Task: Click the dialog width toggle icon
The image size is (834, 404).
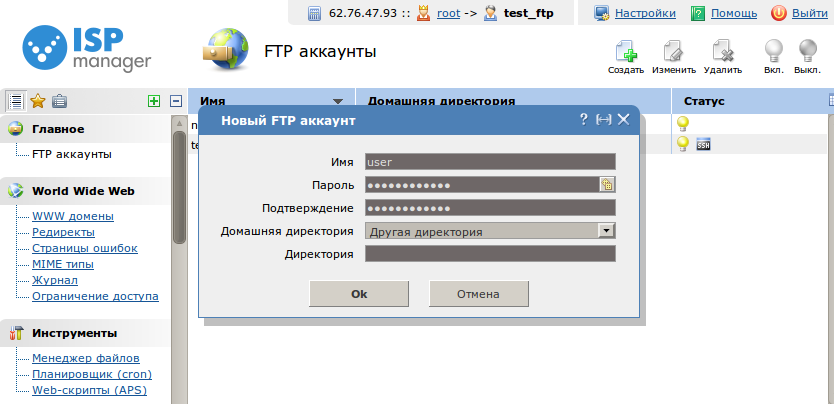Action: coord(603,120)
